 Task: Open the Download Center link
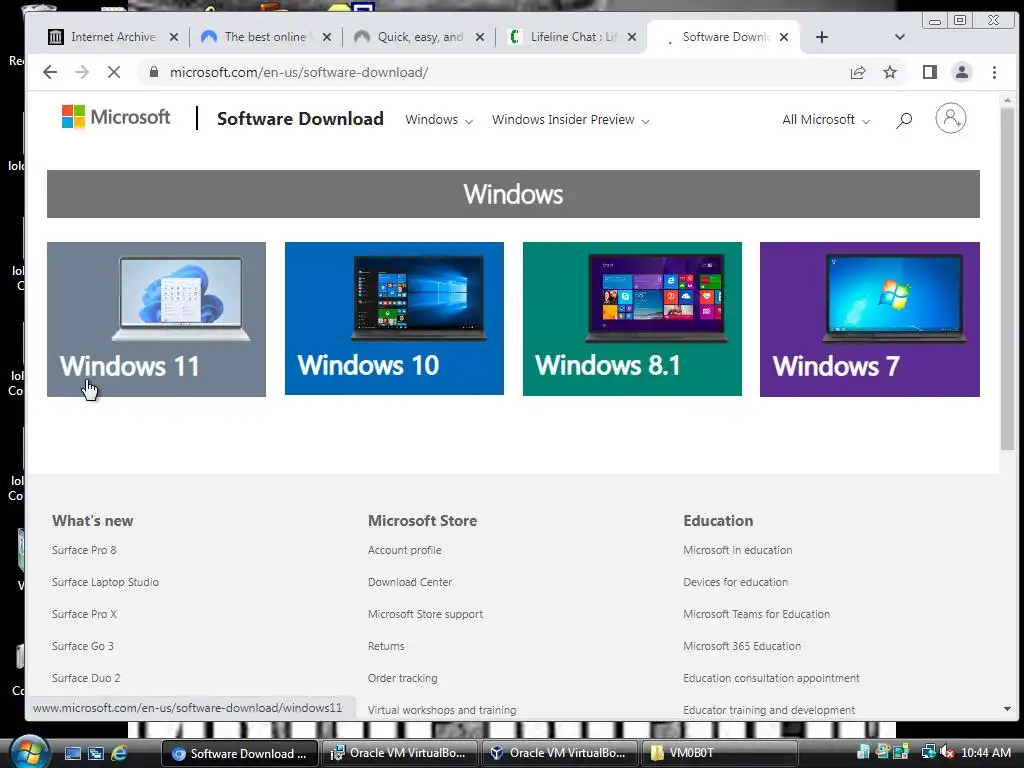tap(409, 583)
